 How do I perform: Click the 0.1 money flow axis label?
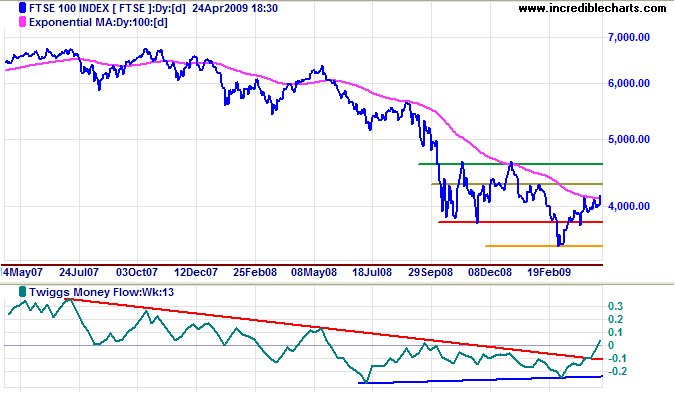(x=615, y=332)
